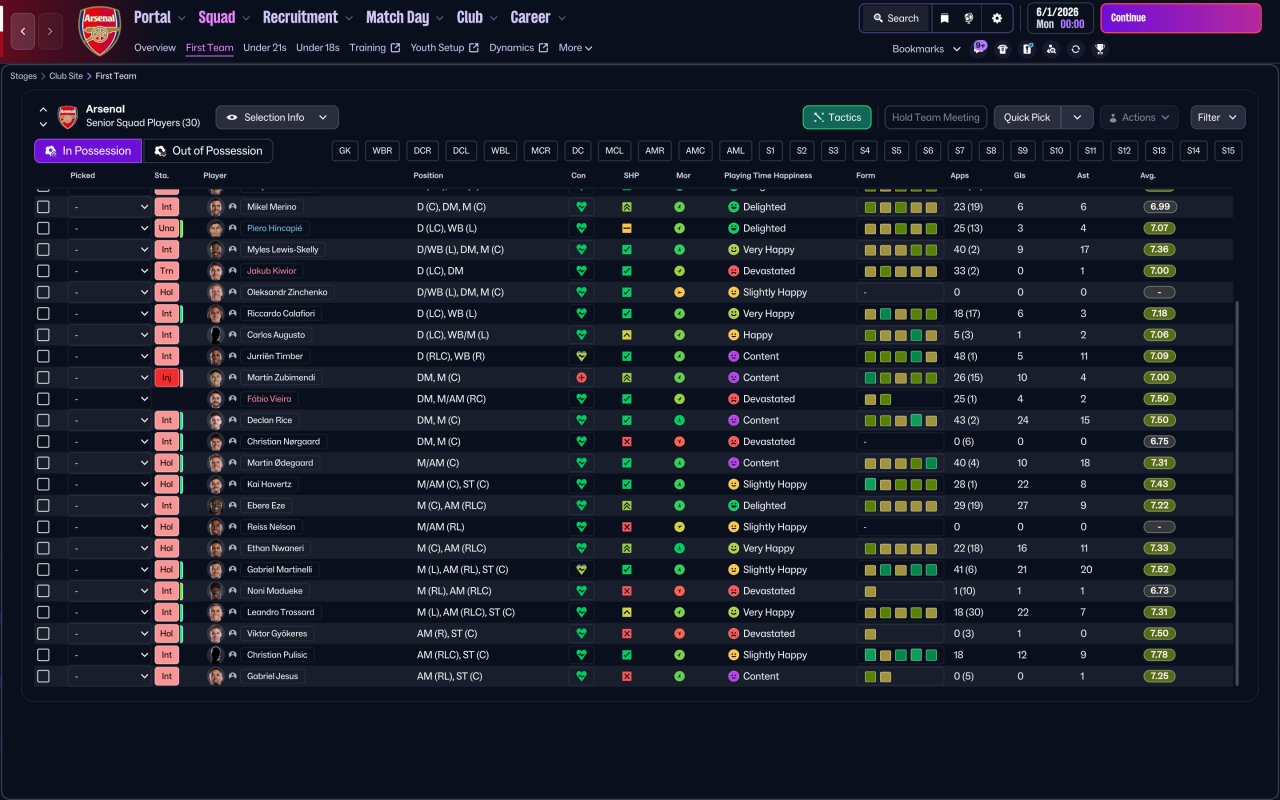
Task: Click the scouting search icon in bookmarks bar
Action: 1051,49
